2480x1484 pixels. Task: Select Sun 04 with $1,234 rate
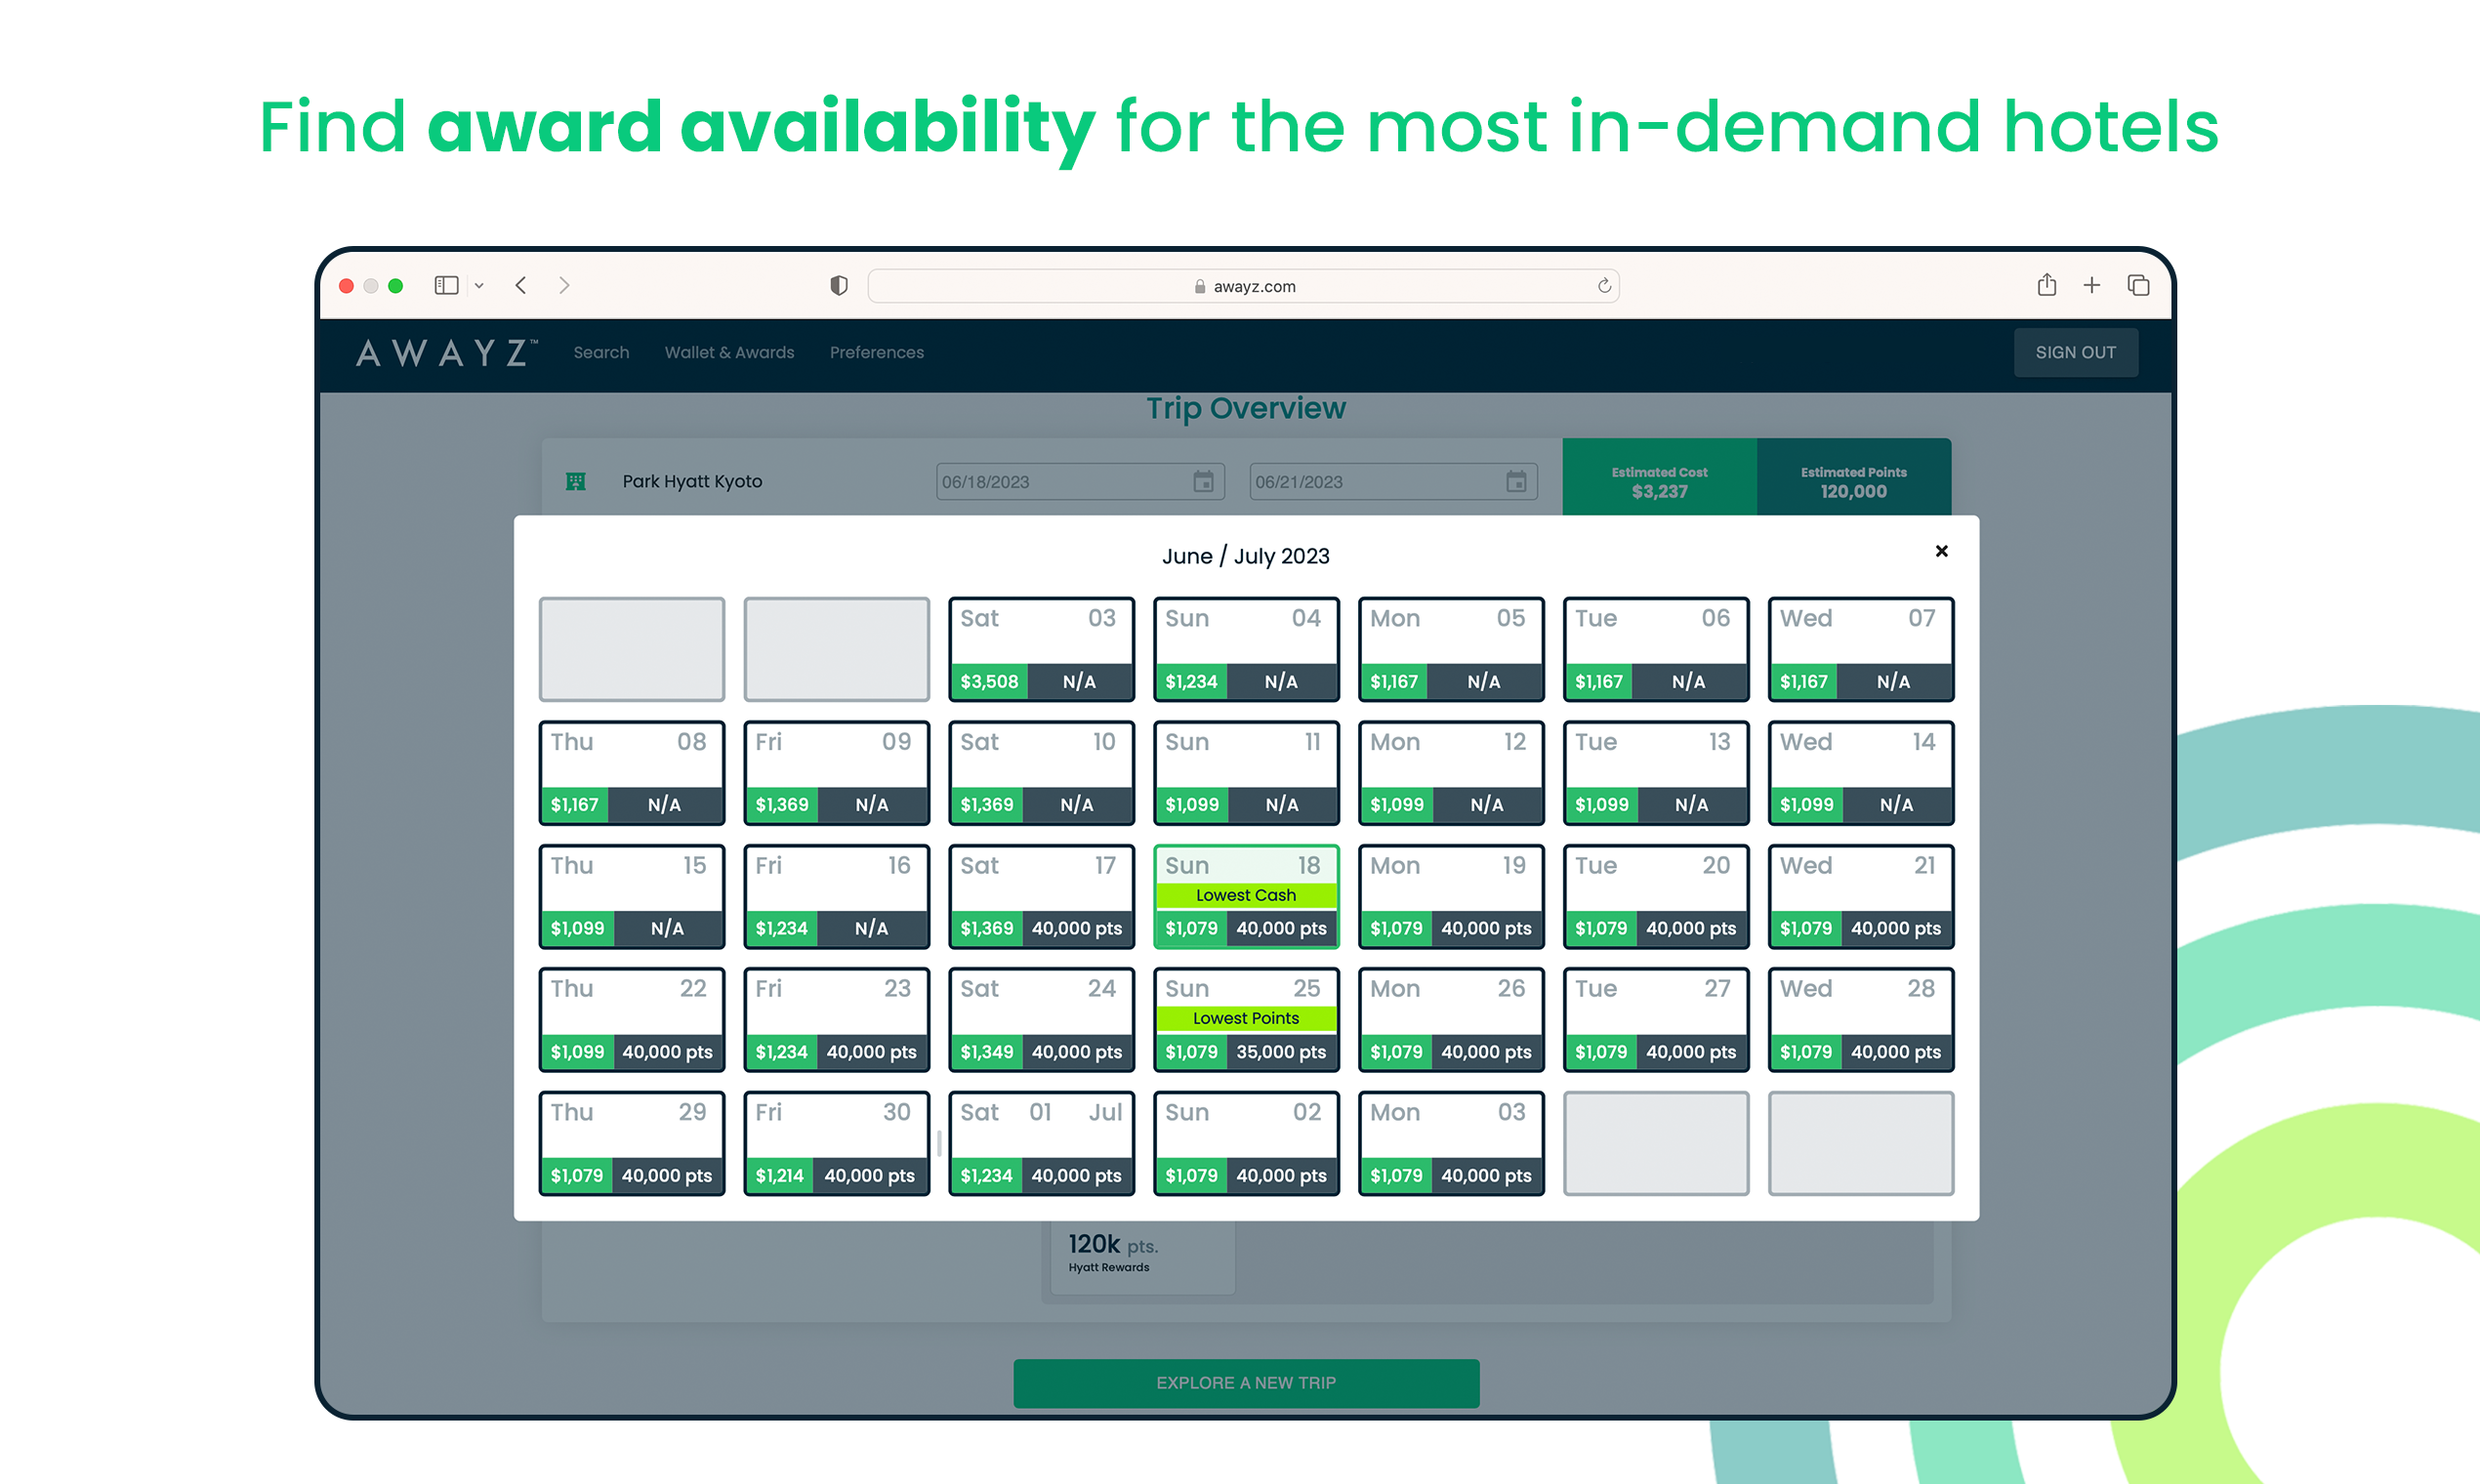(1246, 650)
